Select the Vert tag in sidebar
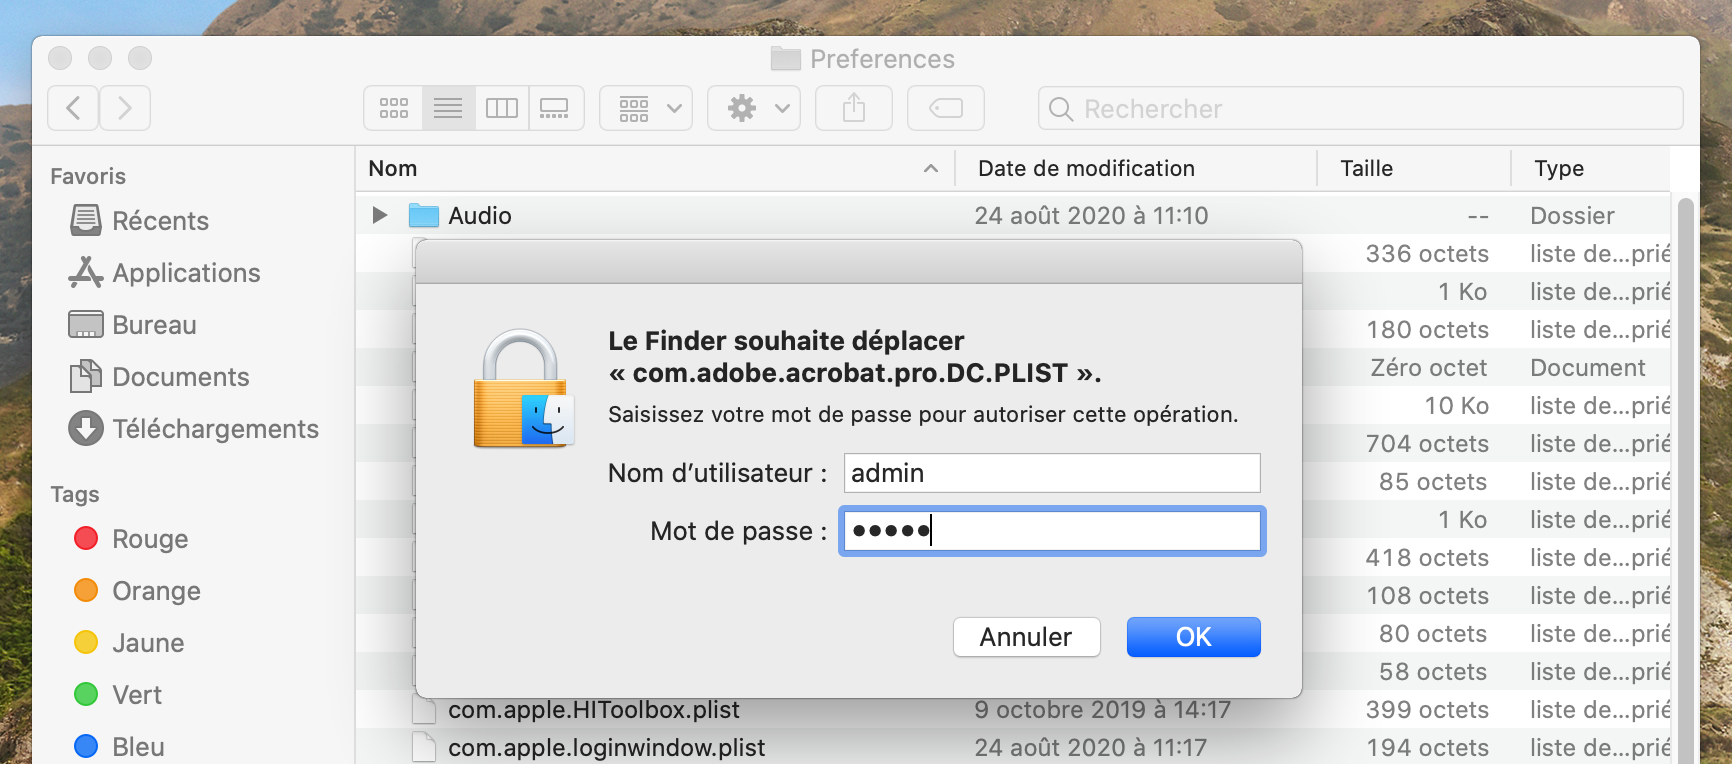Viewport: 1732px width, 764px height. pyautogui.click(x=137, y=695)
